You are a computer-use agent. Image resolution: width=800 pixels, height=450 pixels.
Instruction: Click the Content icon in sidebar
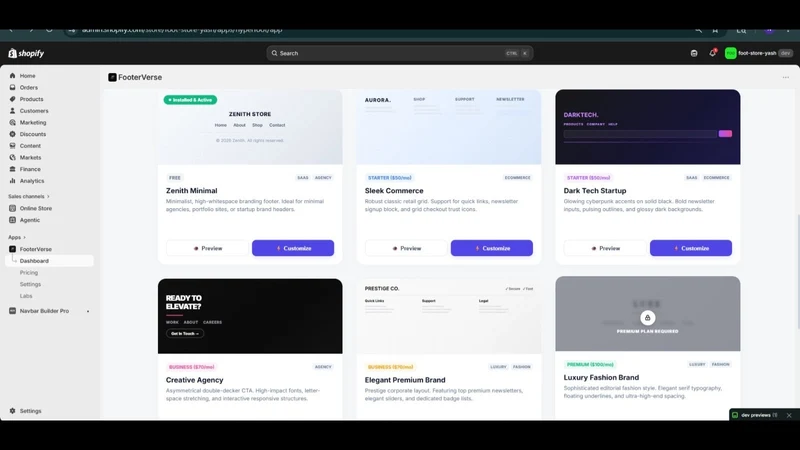pos(12,146)
